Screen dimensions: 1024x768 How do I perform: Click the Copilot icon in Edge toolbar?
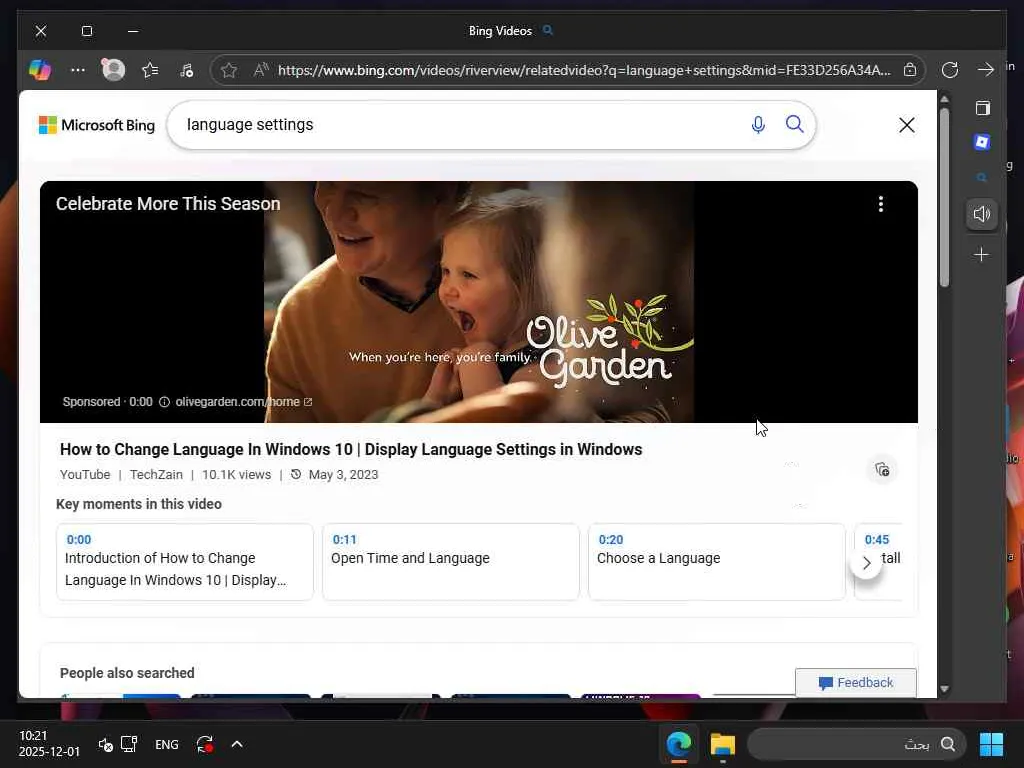coord(40,70)
